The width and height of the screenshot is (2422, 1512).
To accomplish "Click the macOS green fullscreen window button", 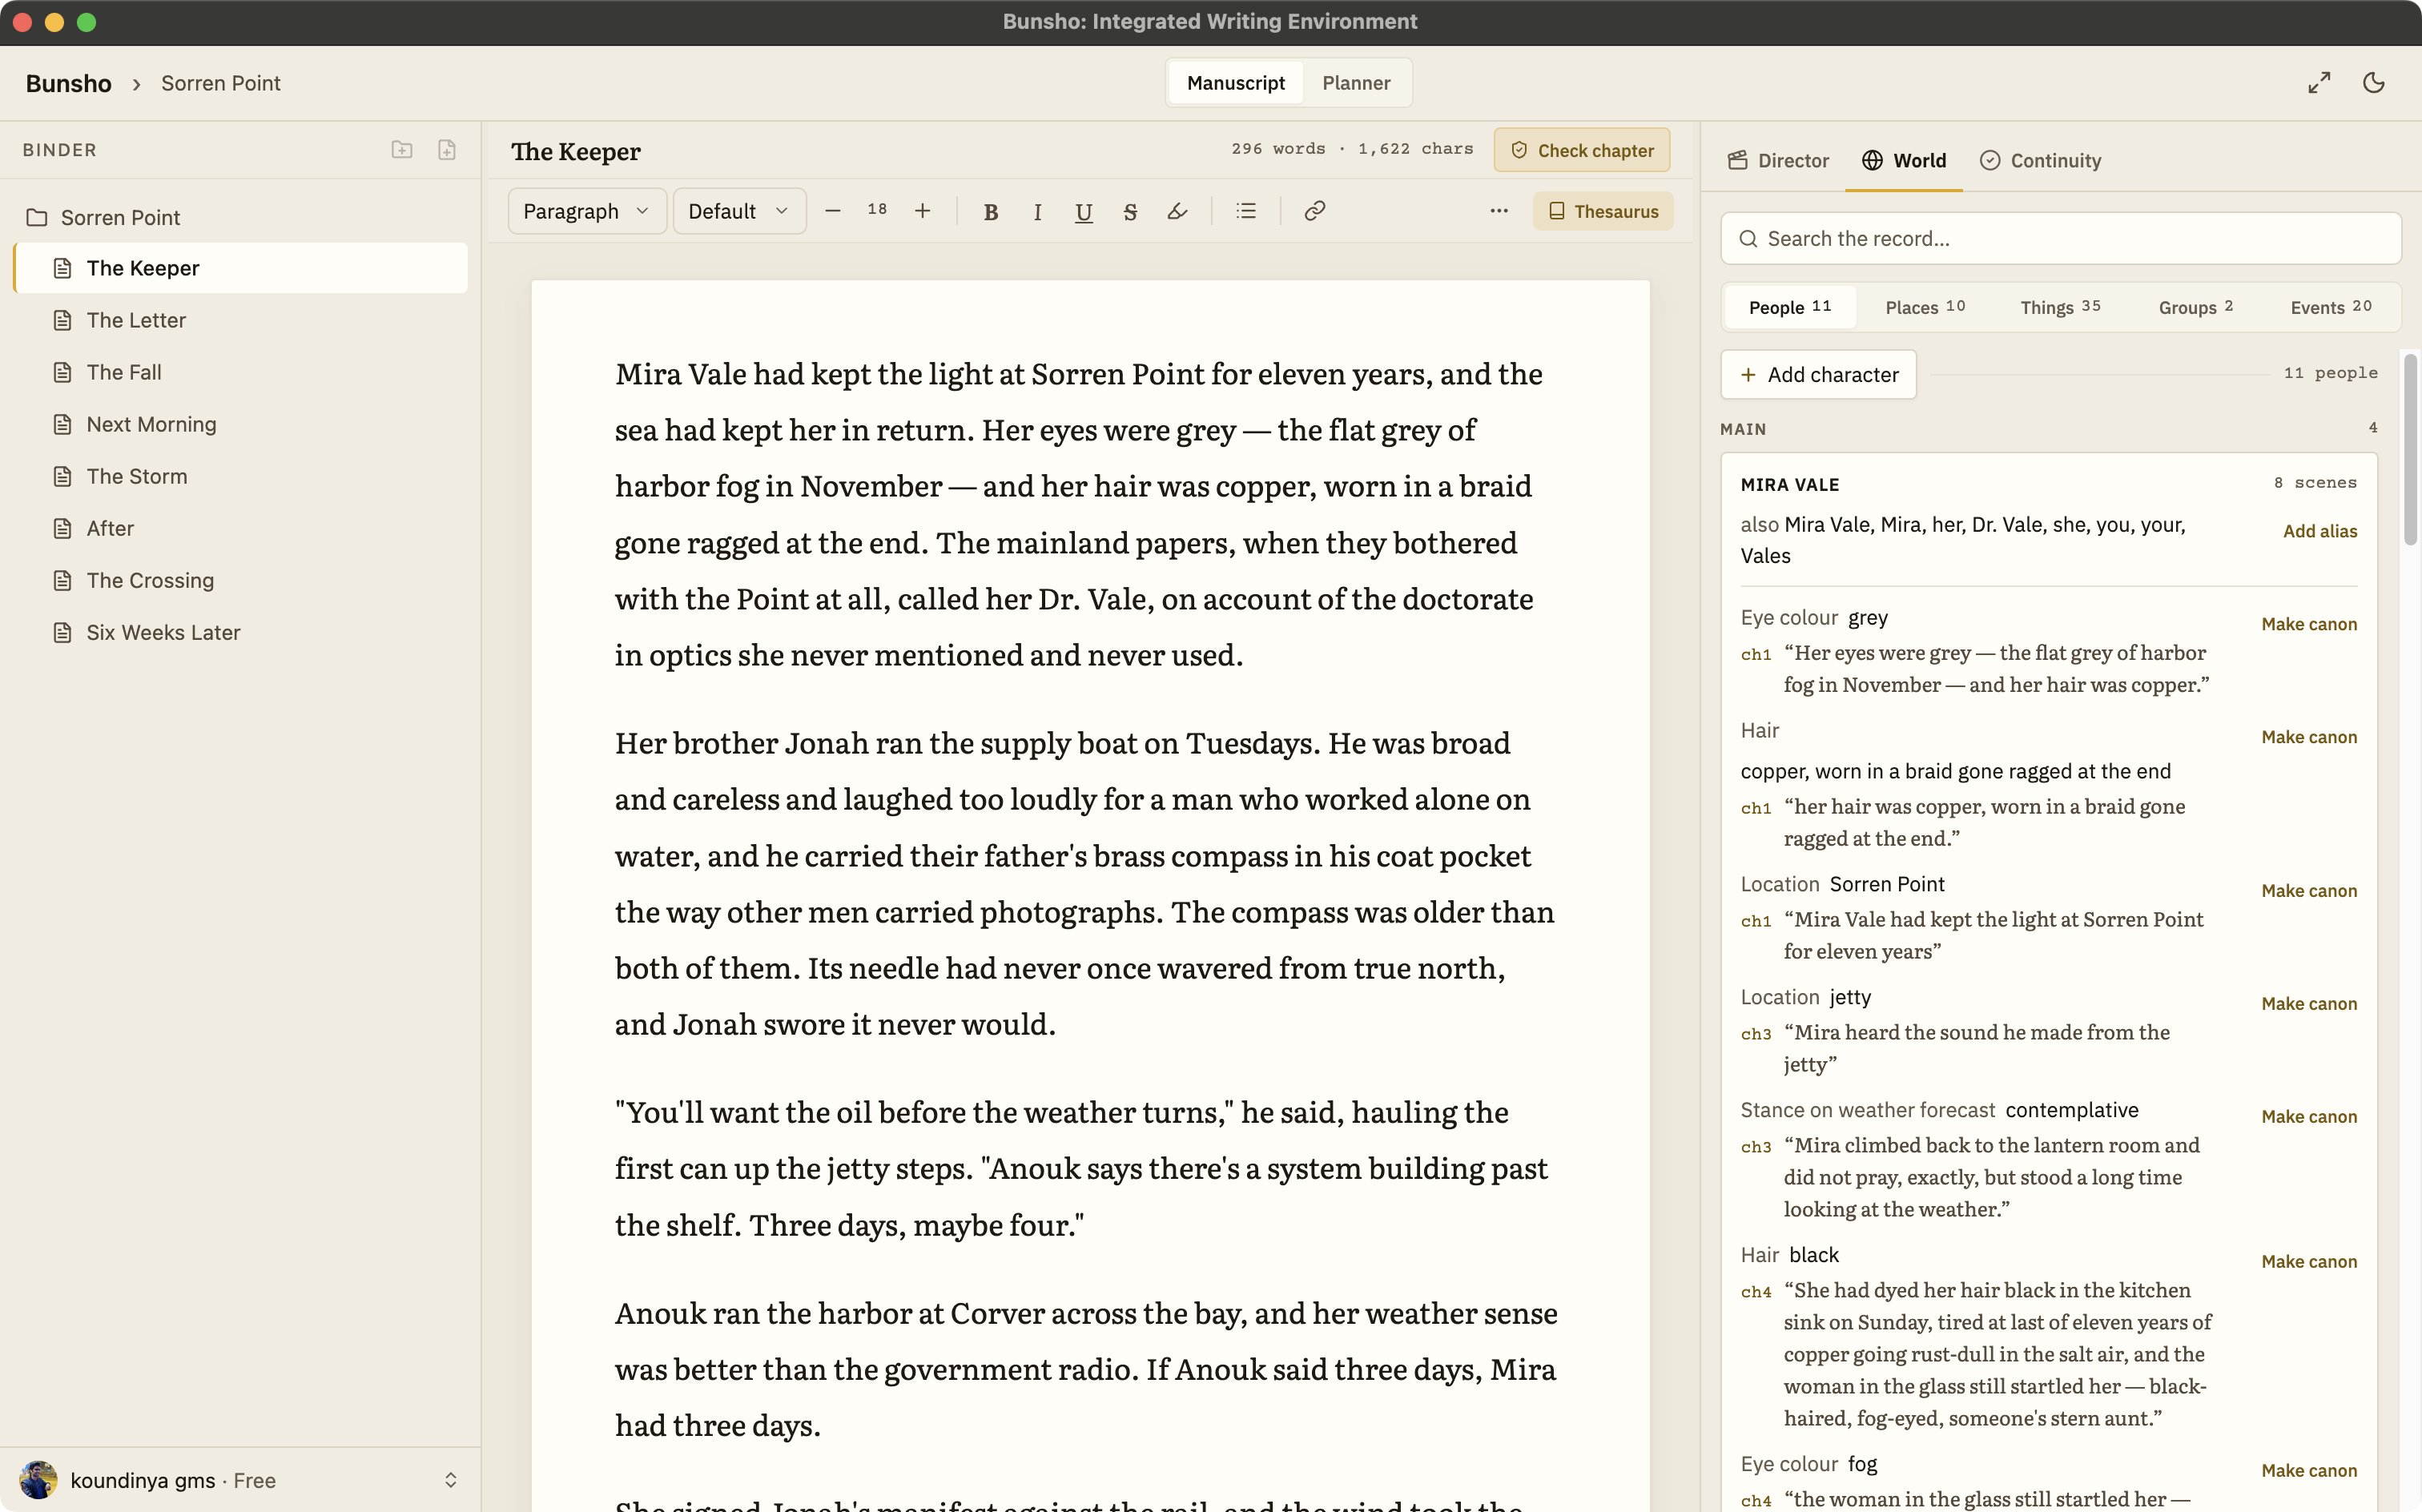I will [86, 22].
